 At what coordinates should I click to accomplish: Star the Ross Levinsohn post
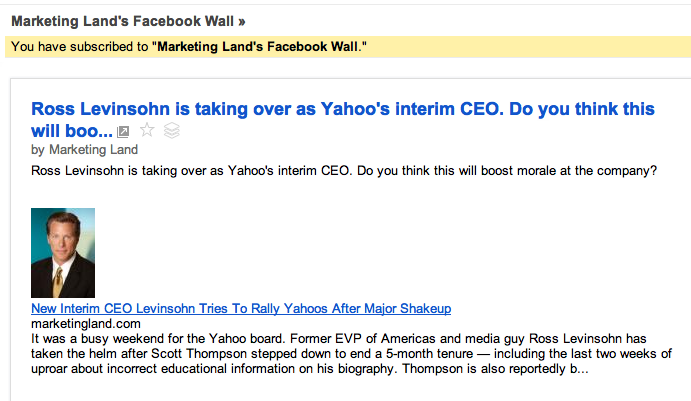pos(147,130)
